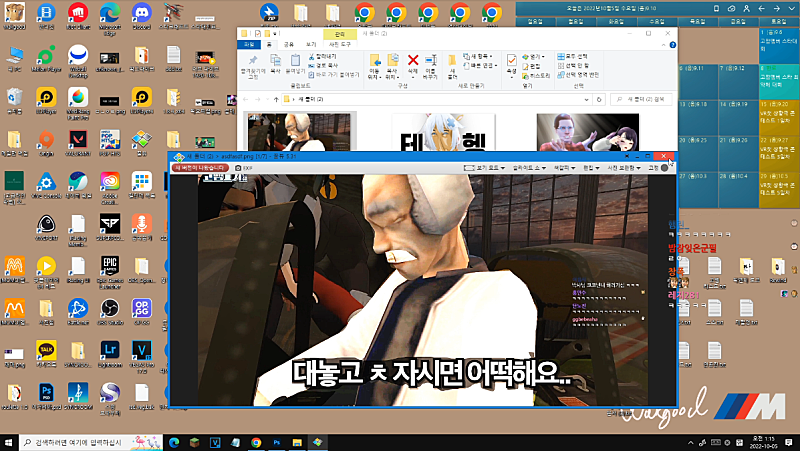This screenshot has width=800, height=451.
Task: Open the Riot Client desktop shortcut
Action: click(x=78, y=16)
